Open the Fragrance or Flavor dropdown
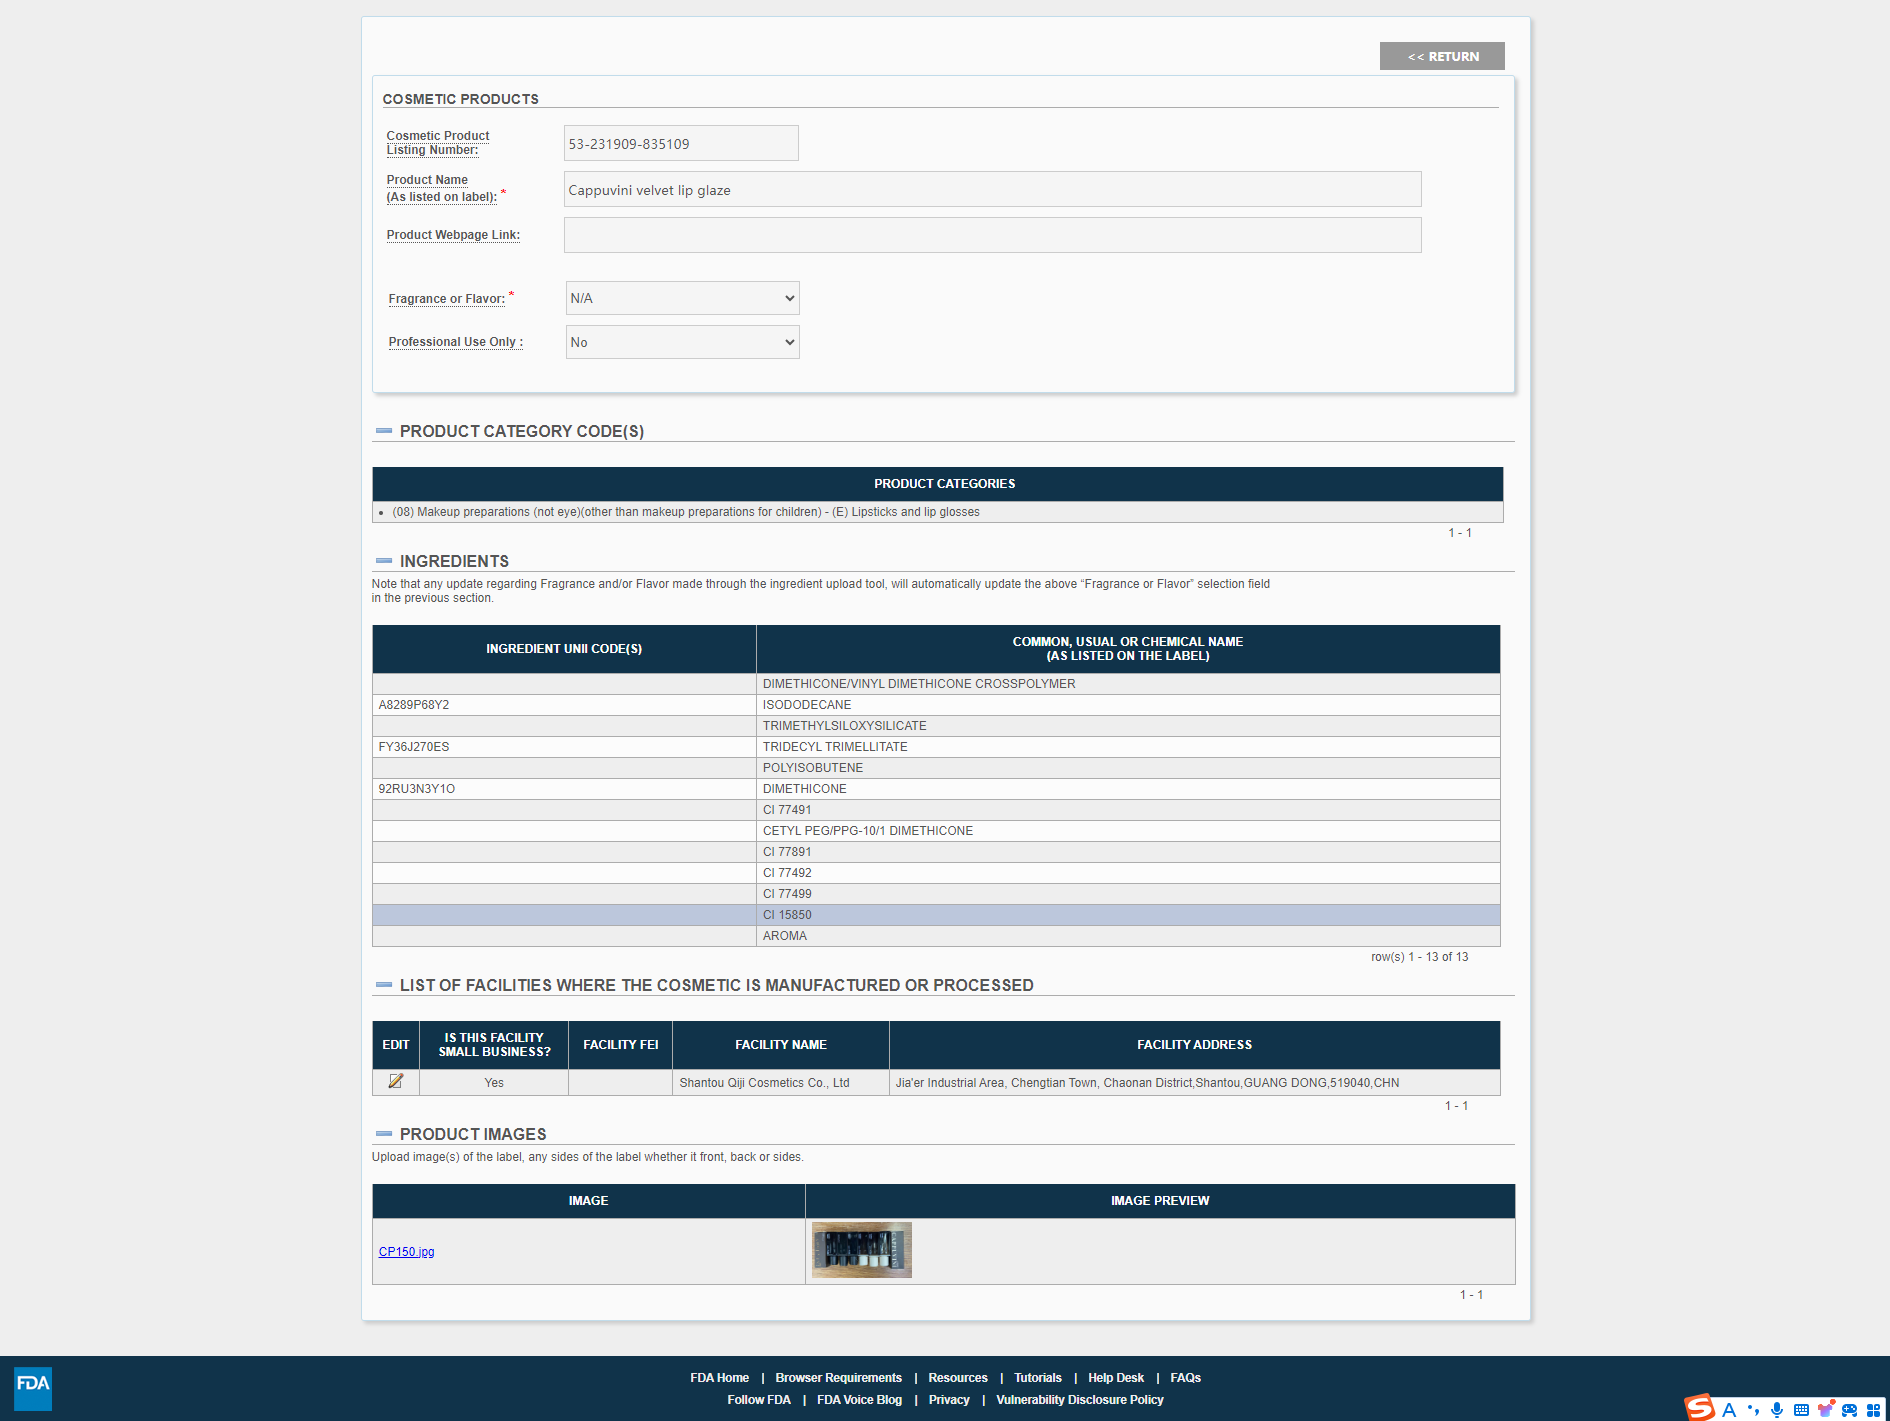This screenshot has height=1421, width=1890. point(682,298)
